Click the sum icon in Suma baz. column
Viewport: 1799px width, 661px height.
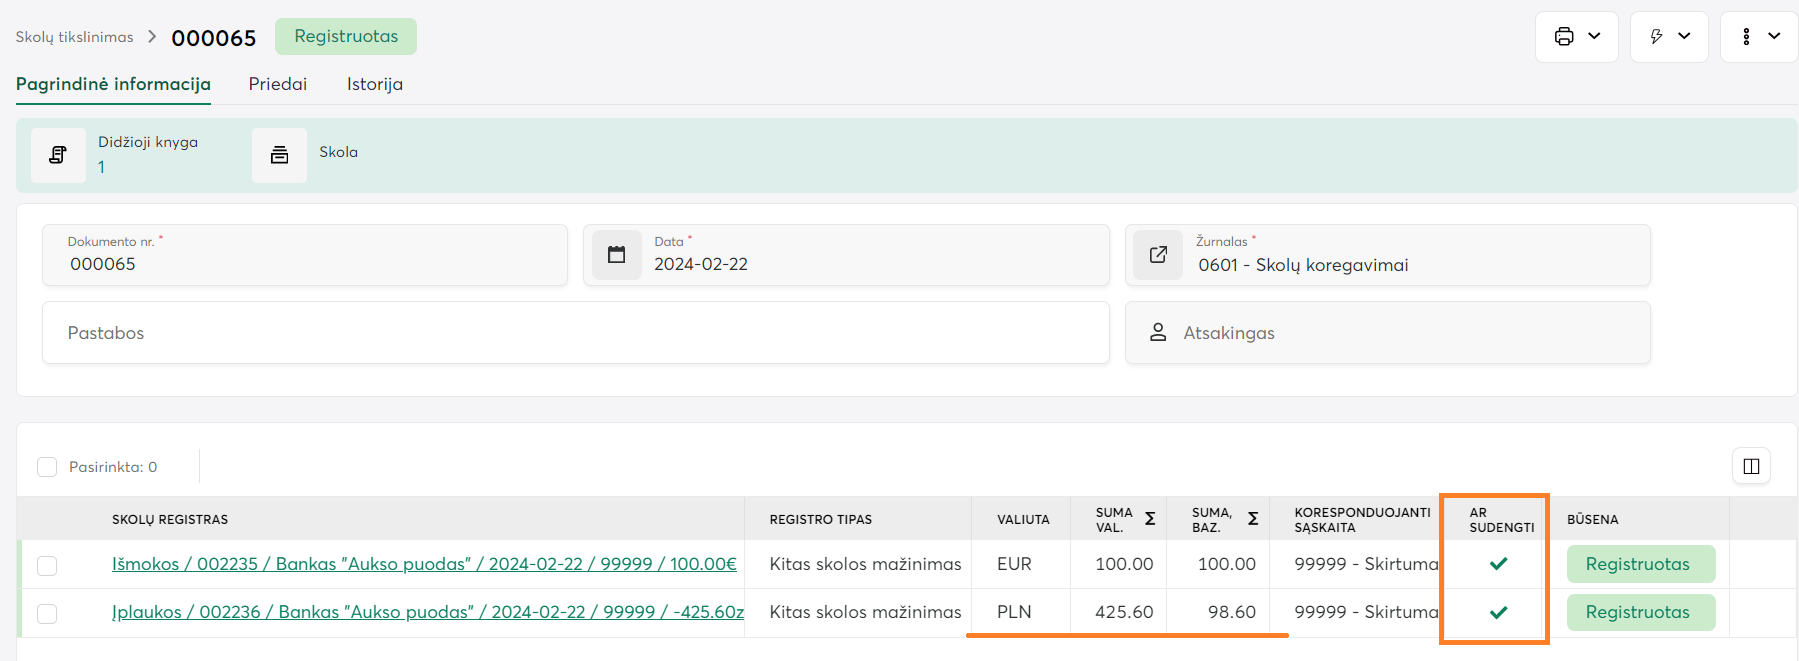tap(1252, 519)
